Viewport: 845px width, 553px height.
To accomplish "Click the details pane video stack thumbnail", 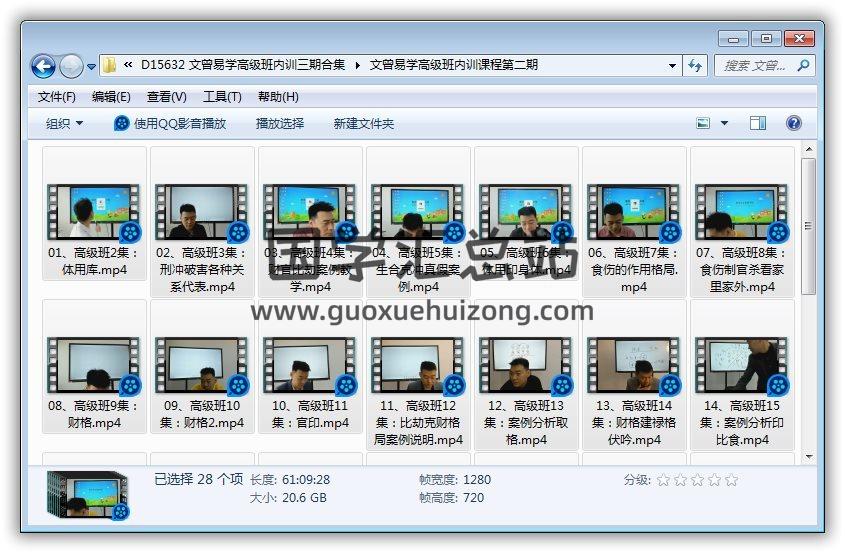I will (x=88, y=496).
